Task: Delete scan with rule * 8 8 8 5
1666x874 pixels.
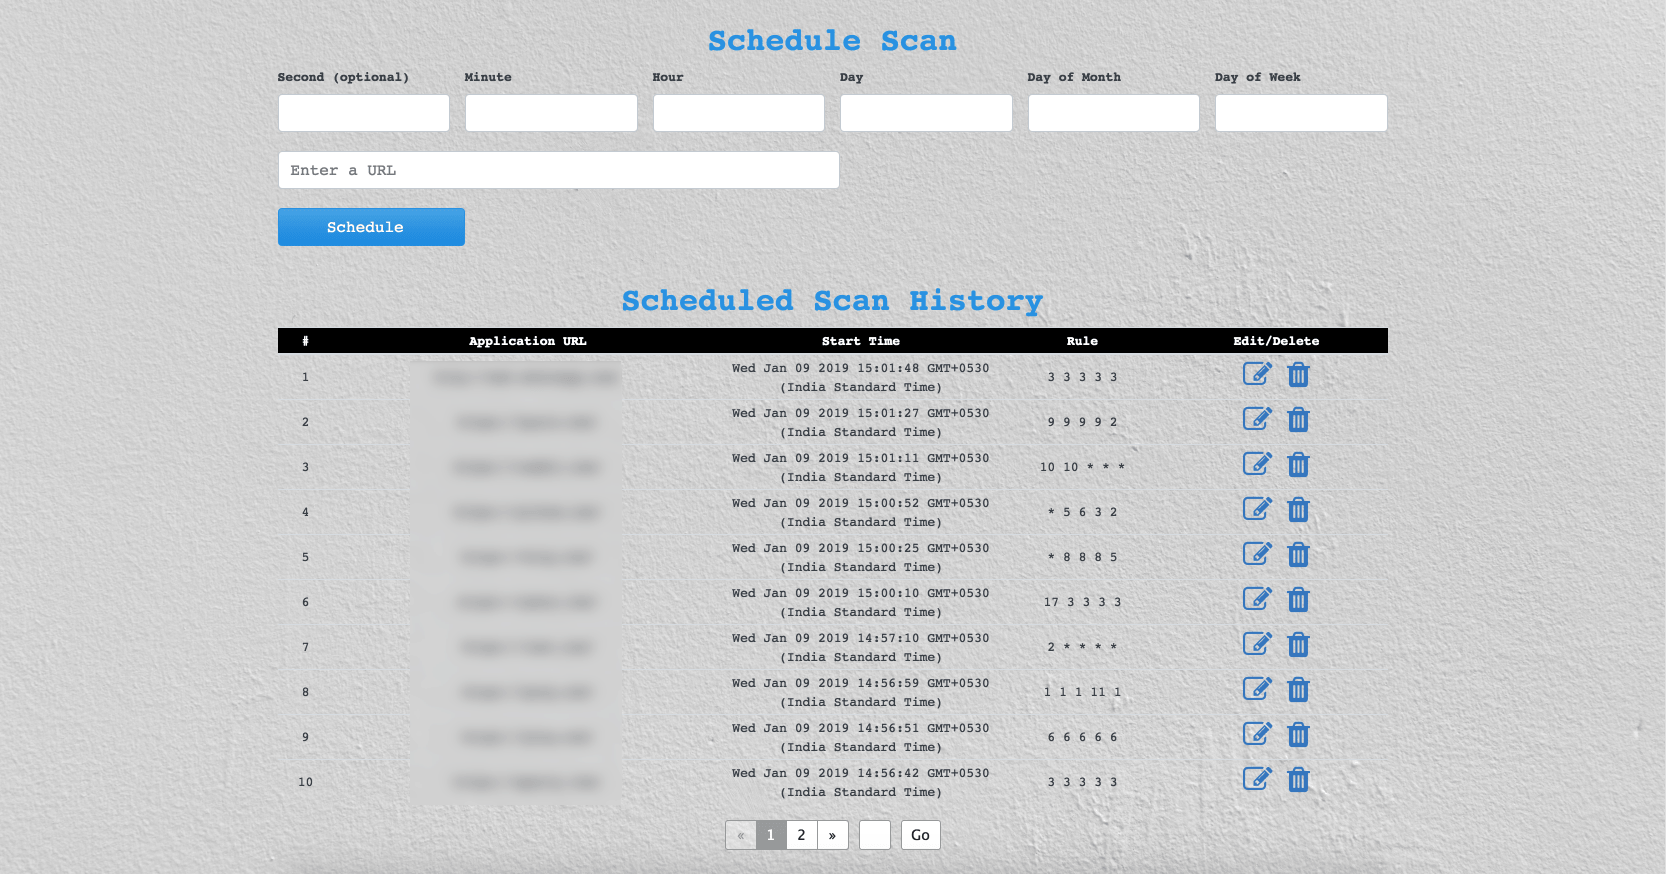Action: (x=1298, y=555)
